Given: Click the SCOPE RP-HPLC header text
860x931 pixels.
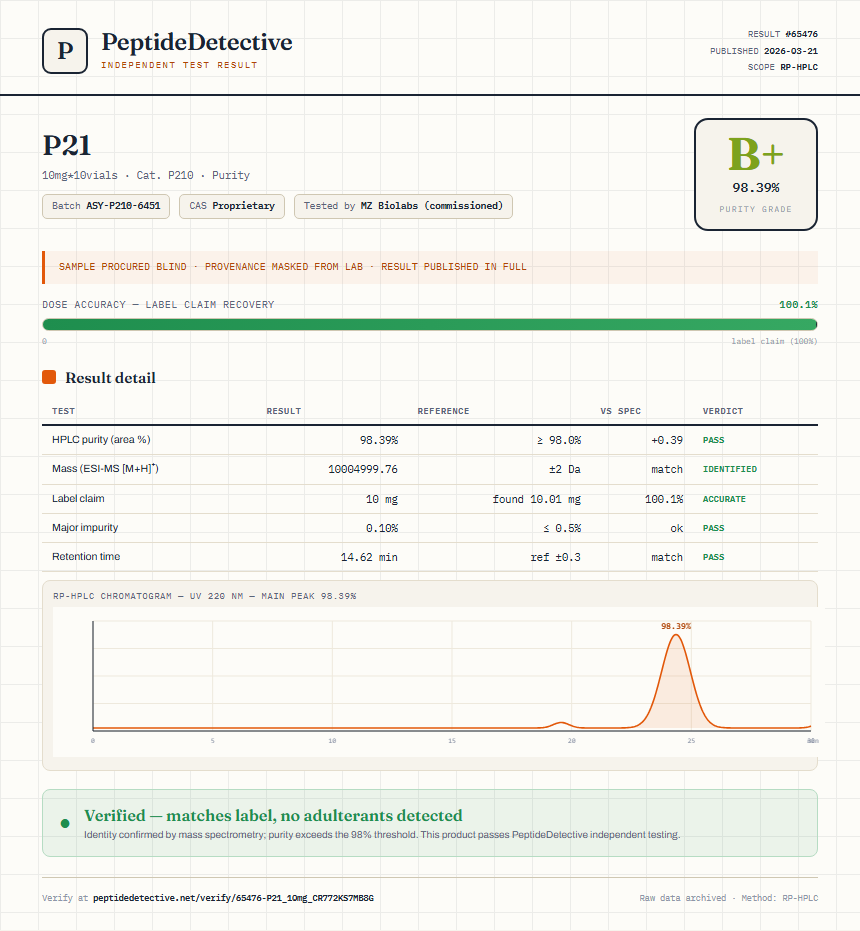Looking at the screenshot, I should 783,67.
